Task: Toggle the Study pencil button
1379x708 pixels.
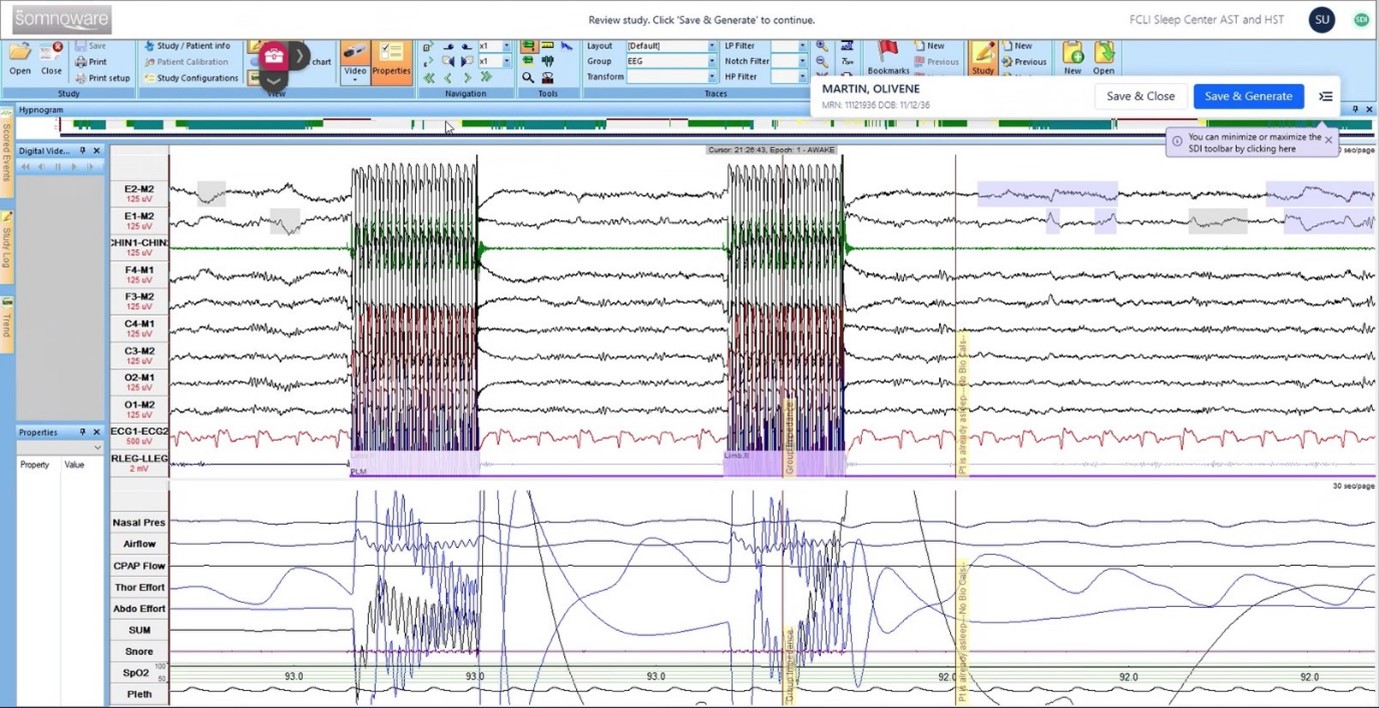Action: 983,58
